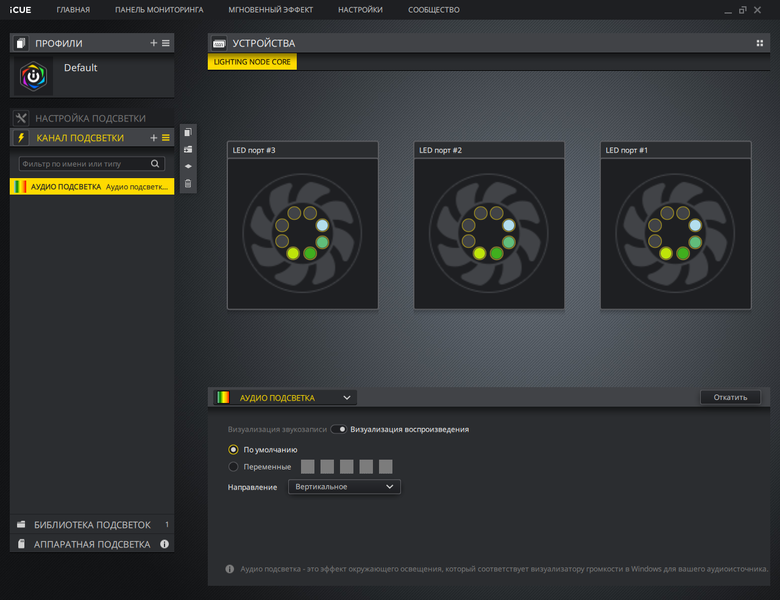
Task: Click the hardware lighting device icon
Action: point(21,544)
